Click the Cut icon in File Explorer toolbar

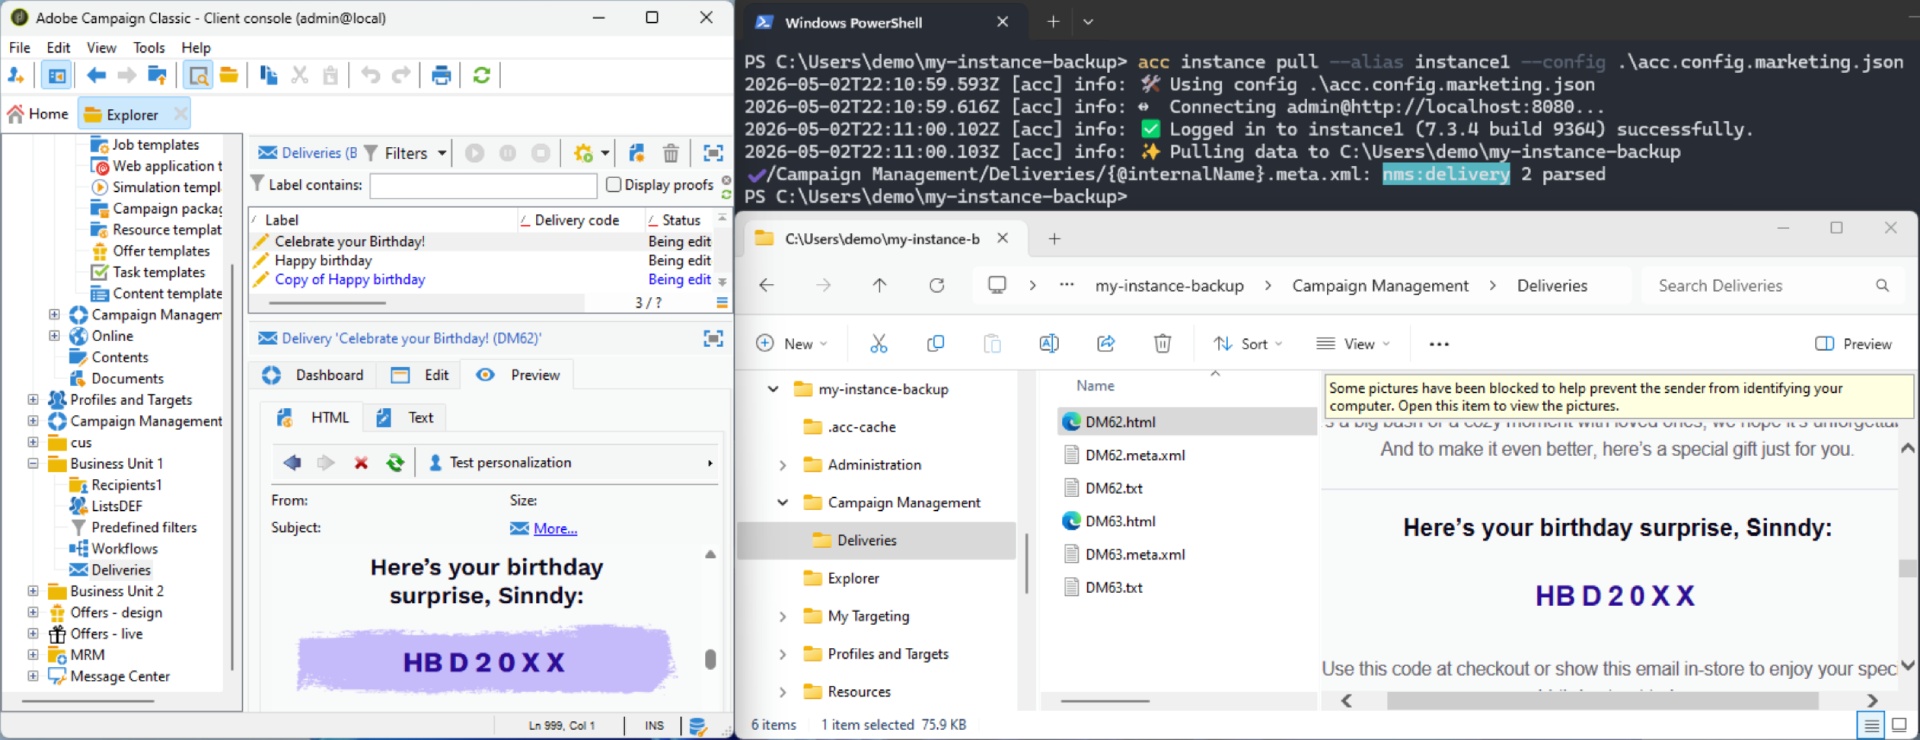coord(879,344)
